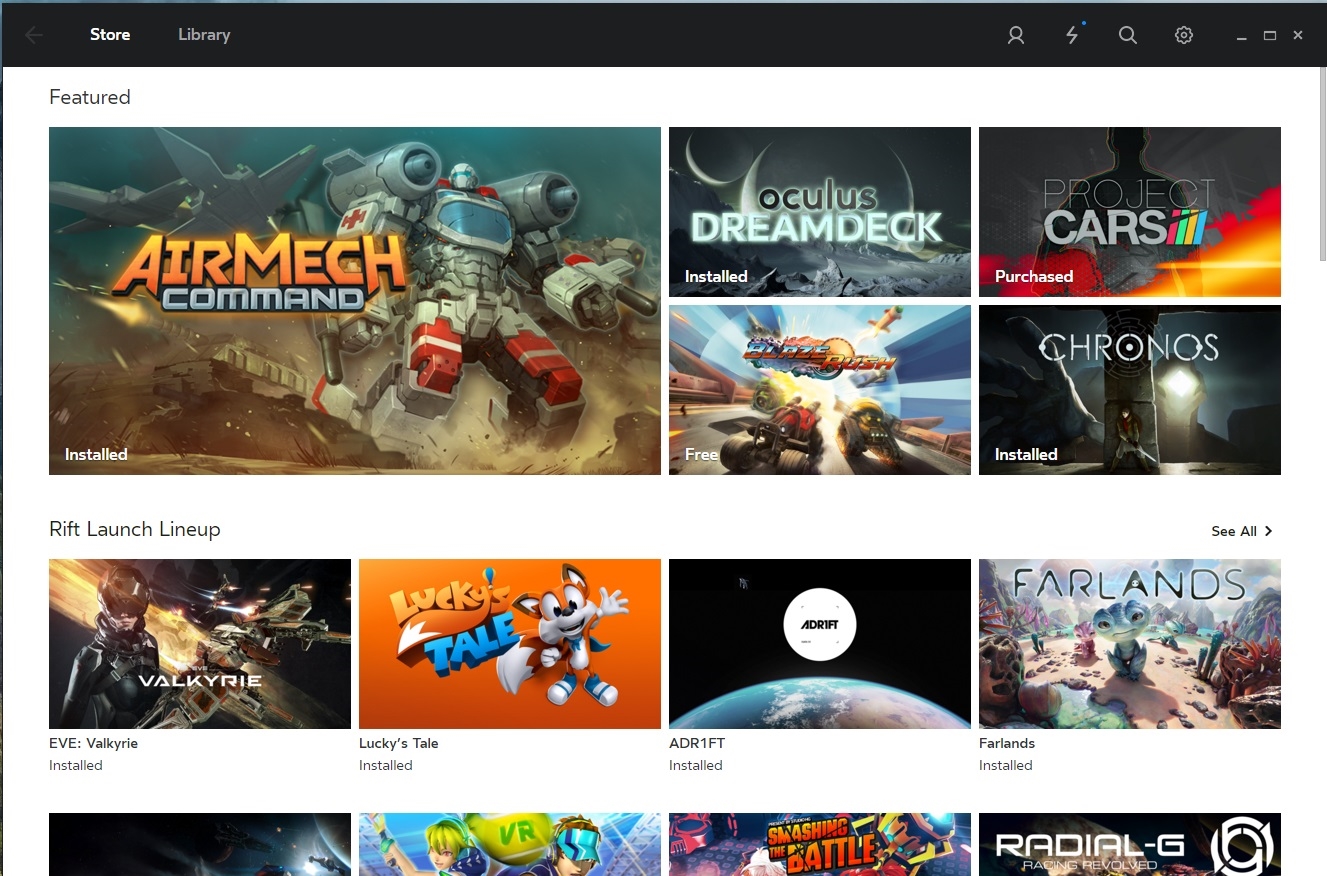Open Project Cars featured tile
1327x876 pixels.
1130,212
